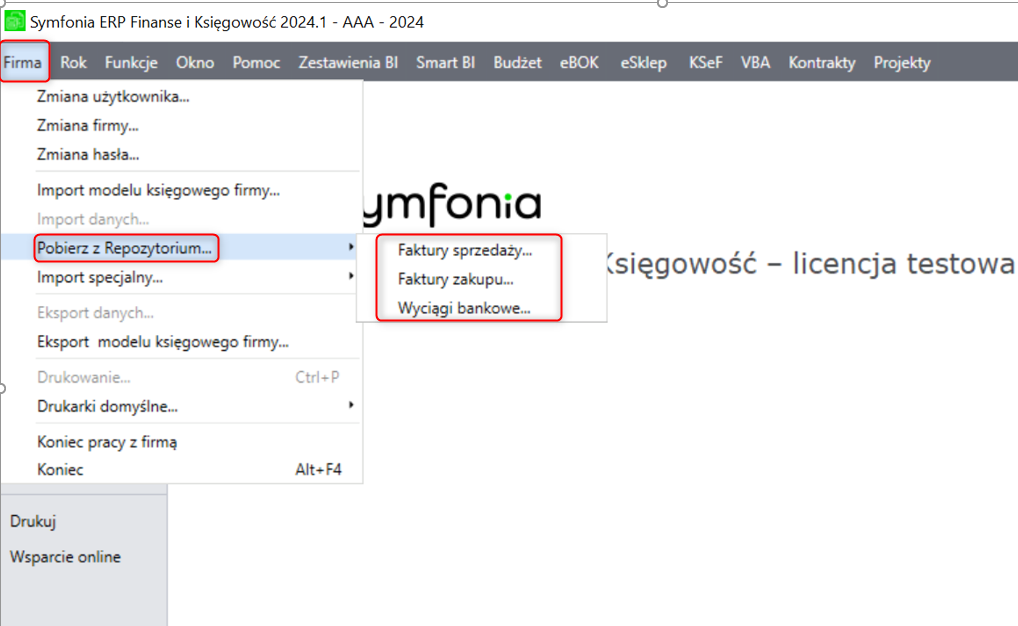Open the Firma menu
The image size is (1018, 626).
coord(23,62)
